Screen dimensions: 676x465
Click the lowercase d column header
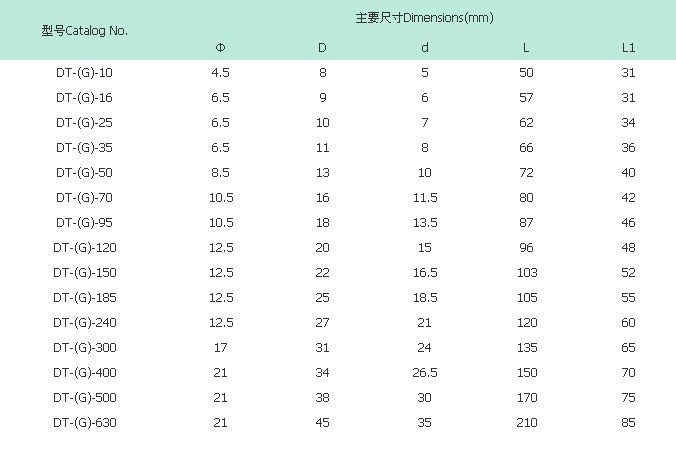pyautogui.click(x=424, y=47)
